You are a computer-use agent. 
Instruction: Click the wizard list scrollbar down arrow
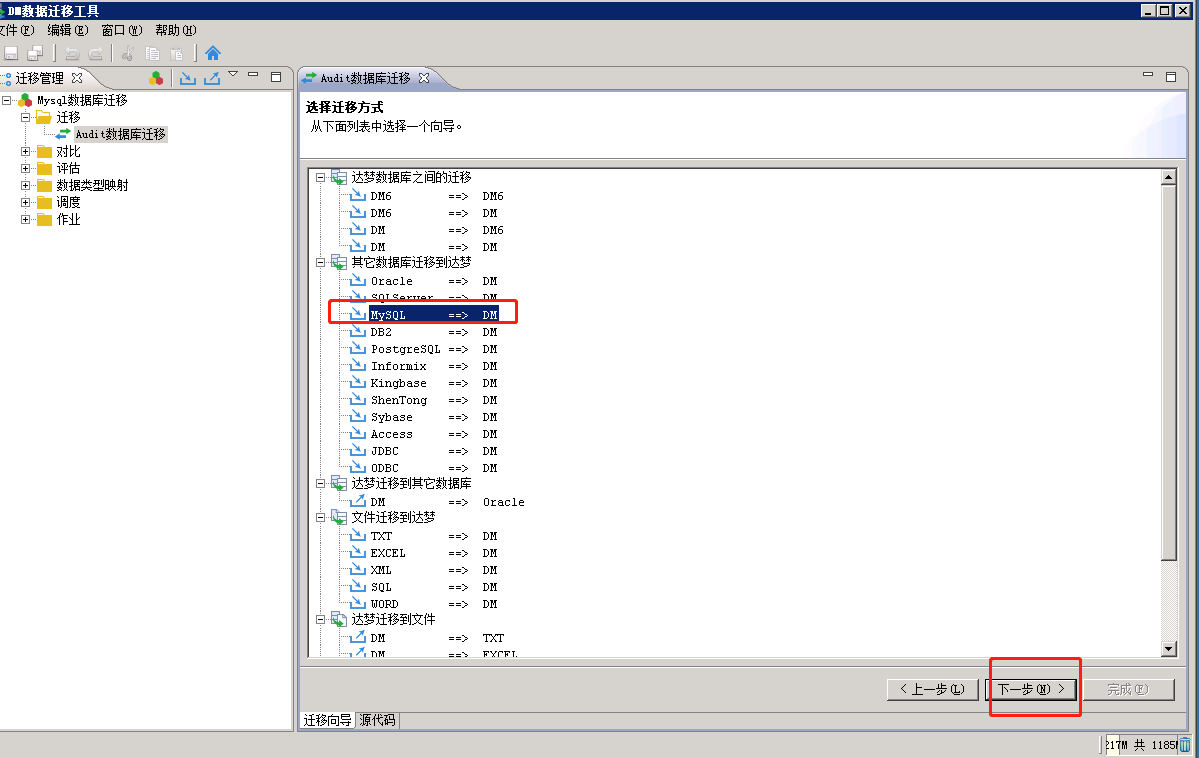[x=1168, y=649]
